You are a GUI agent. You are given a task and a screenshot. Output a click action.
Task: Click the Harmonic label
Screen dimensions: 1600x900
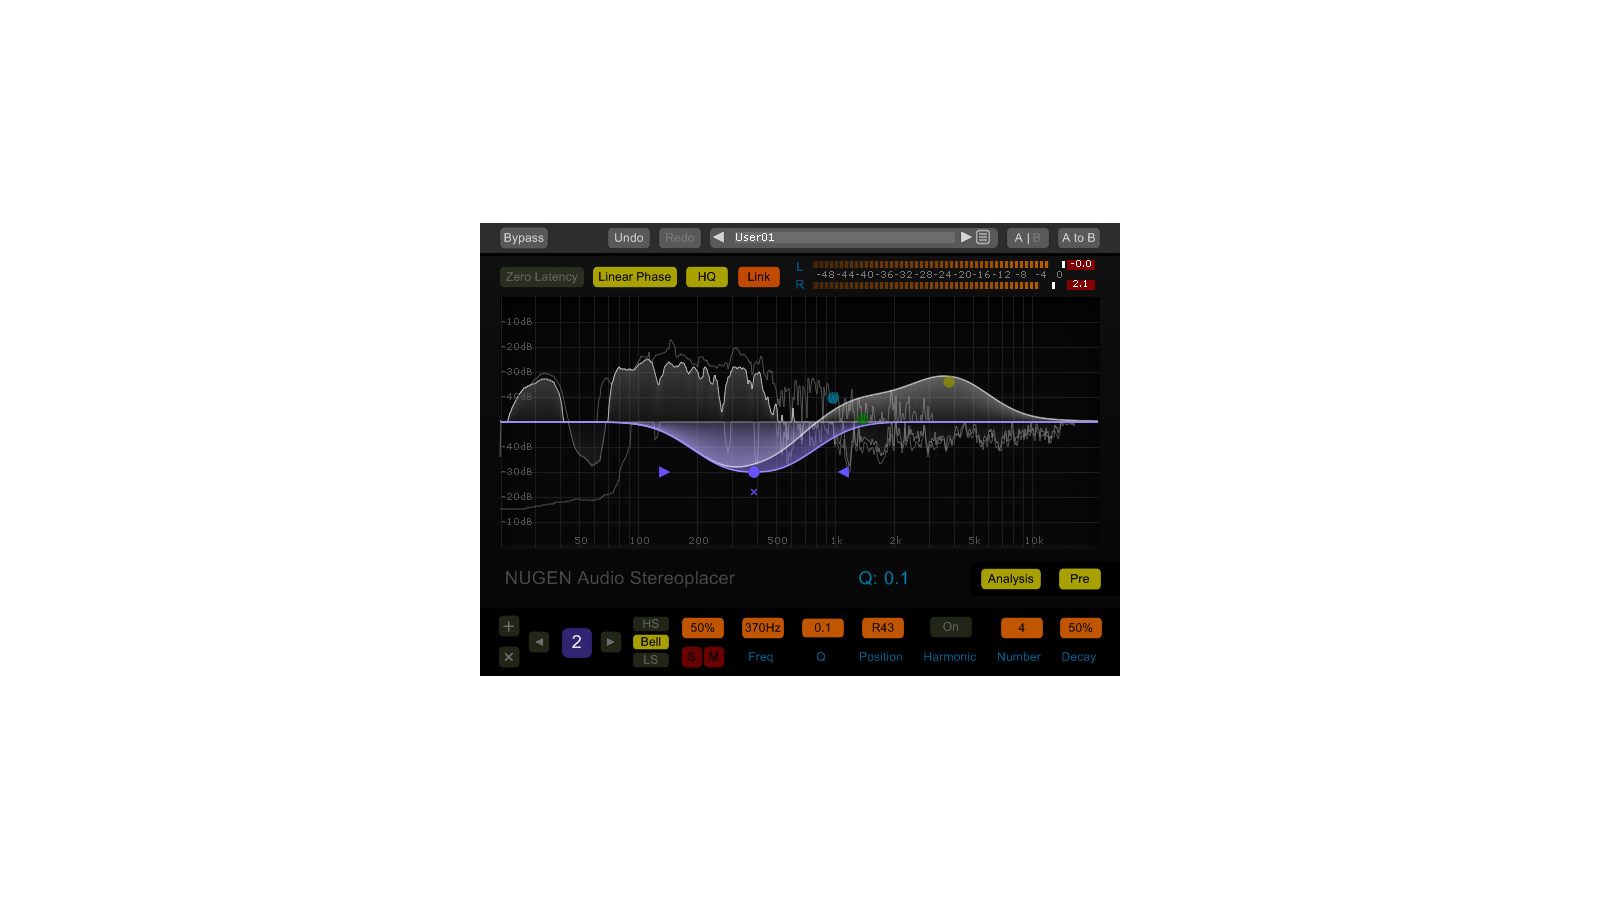950,657
